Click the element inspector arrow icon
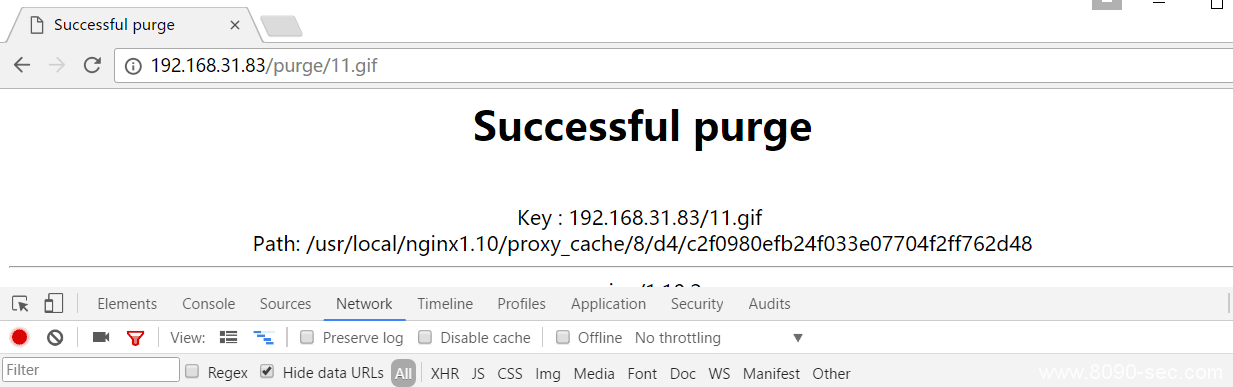The height and width of the screenshot is (387, 1233). click(20, 304)
